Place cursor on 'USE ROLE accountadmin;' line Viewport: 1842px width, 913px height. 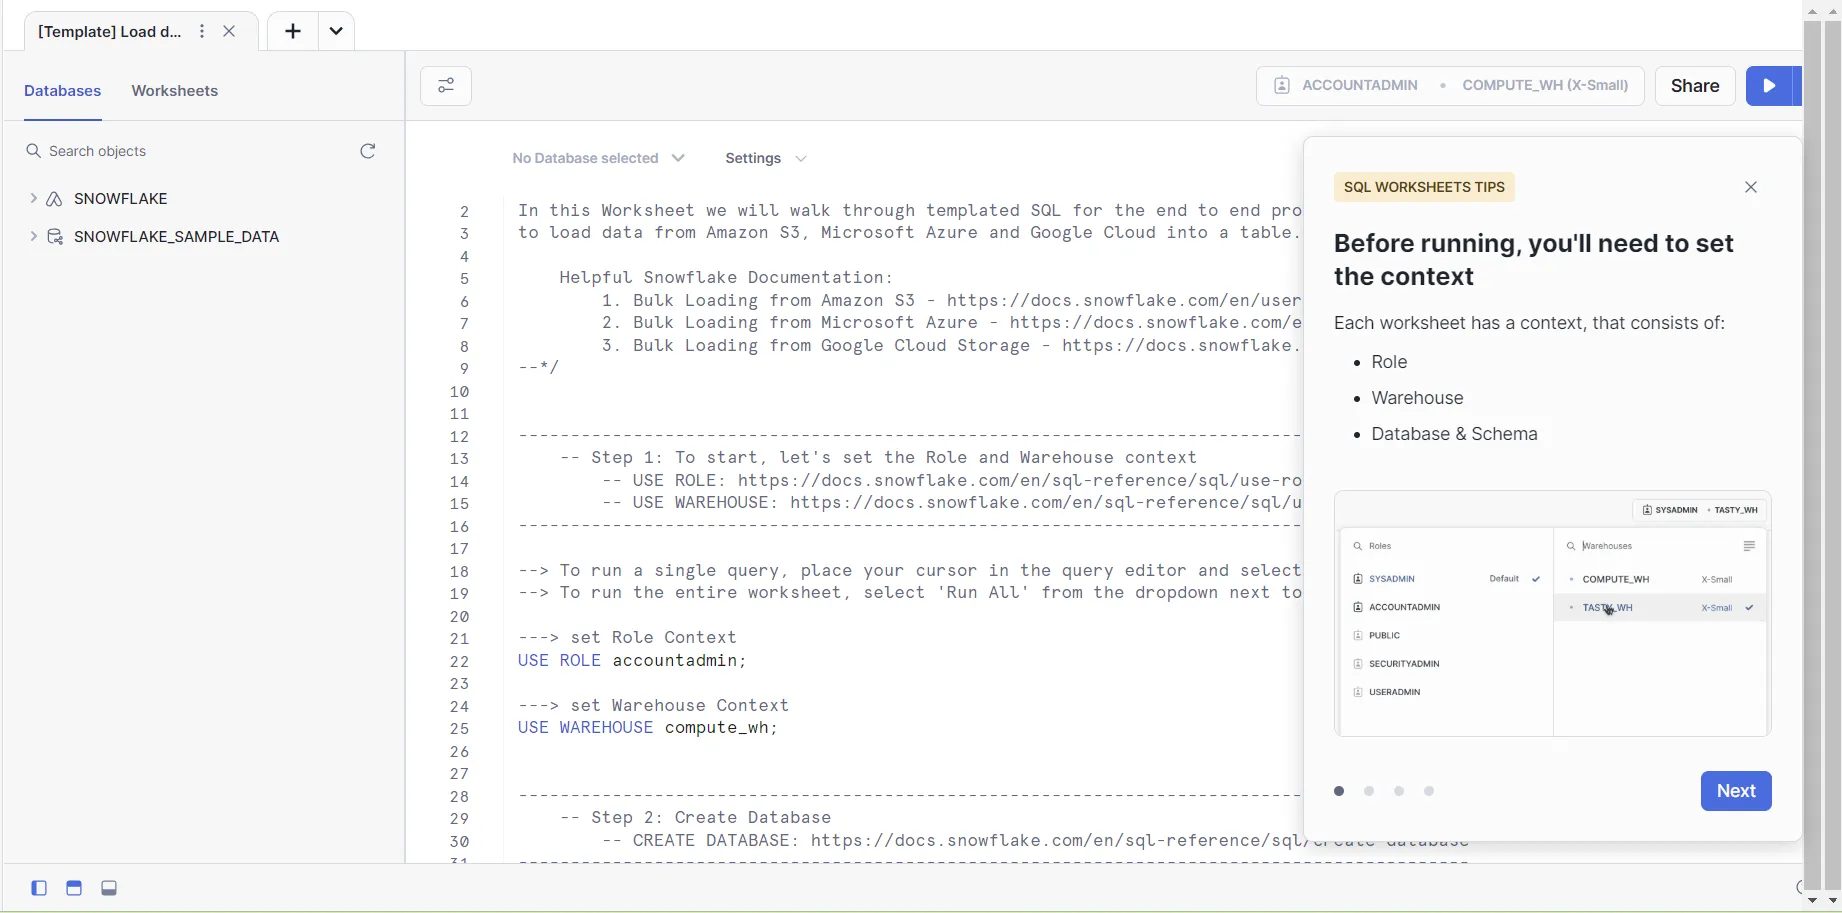click(x=633, y=661)
